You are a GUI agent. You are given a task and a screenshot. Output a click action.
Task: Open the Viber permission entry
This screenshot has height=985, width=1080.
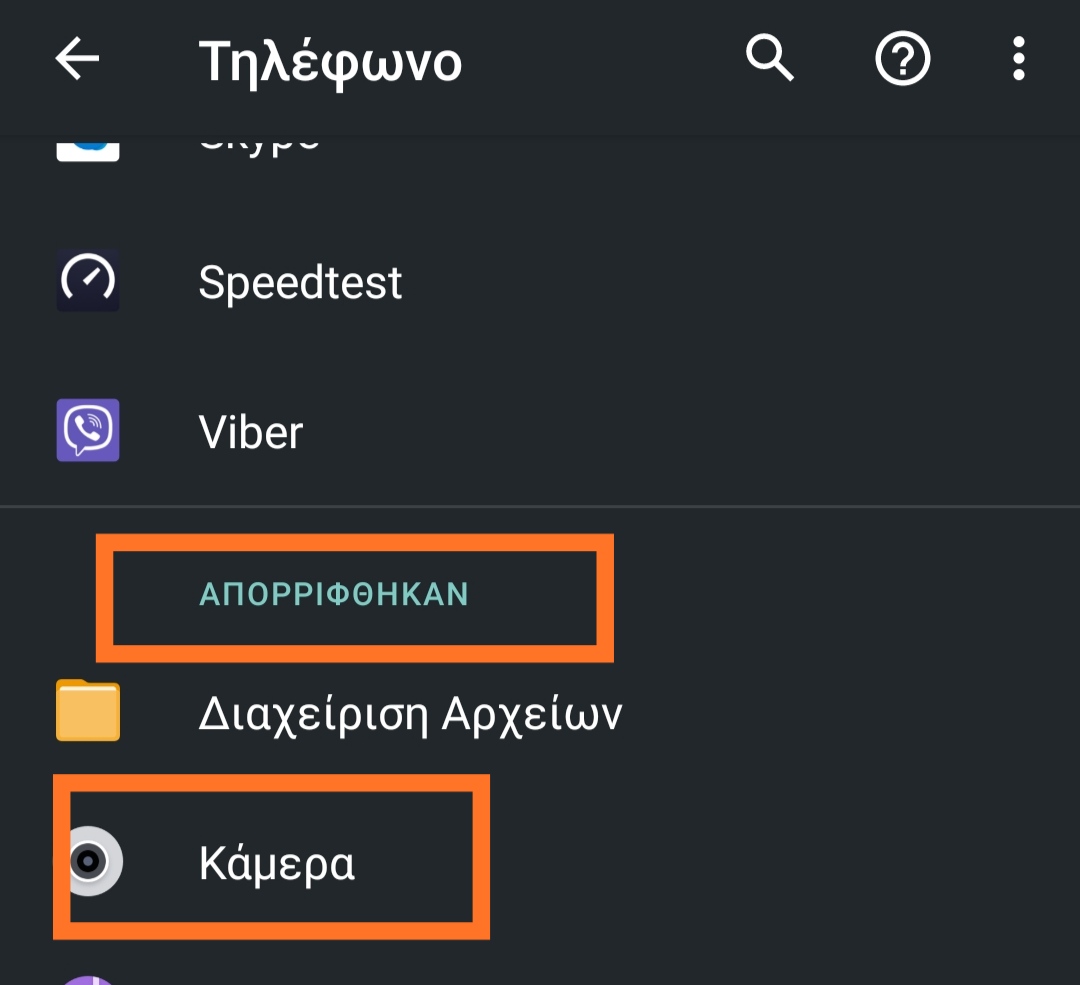(251, 433)
